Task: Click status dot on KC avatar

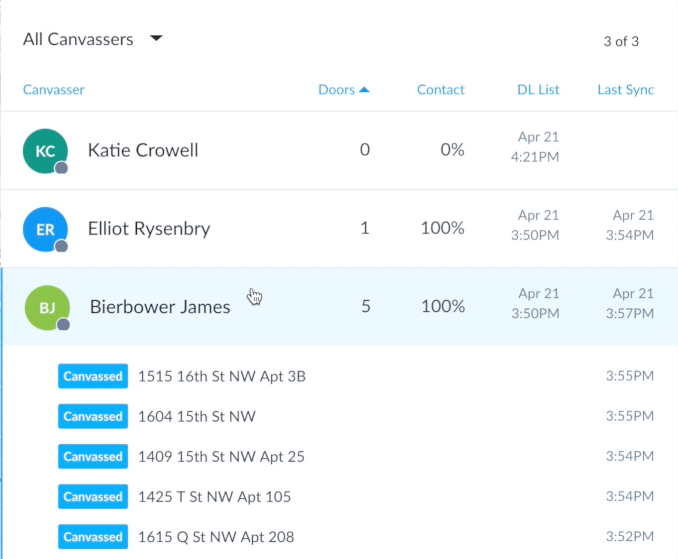Action: pos(61,168)
